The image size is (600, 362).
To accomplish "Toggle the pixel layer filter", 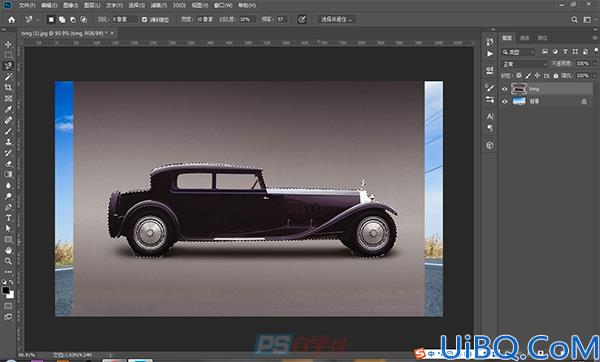I will coord(545,52).
